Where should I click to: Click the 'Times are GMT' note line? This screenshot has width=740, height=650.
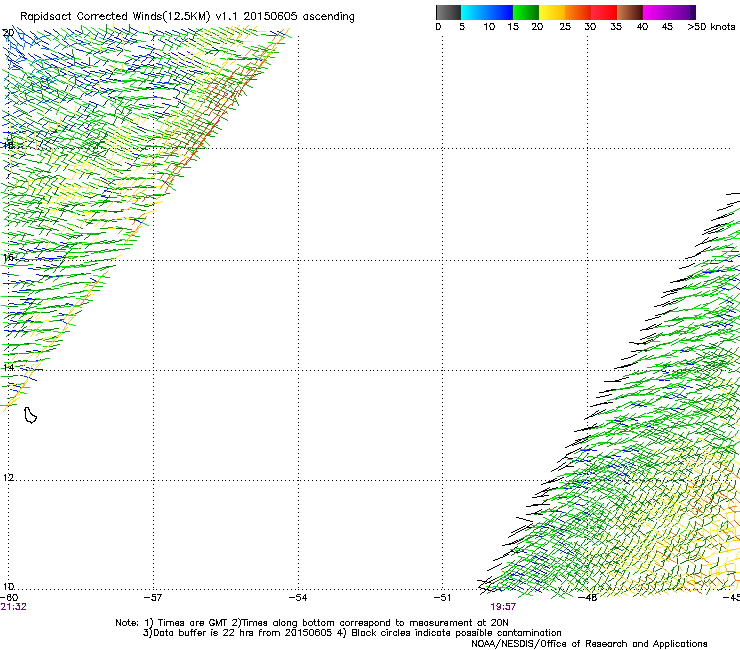tap(311, 623)
